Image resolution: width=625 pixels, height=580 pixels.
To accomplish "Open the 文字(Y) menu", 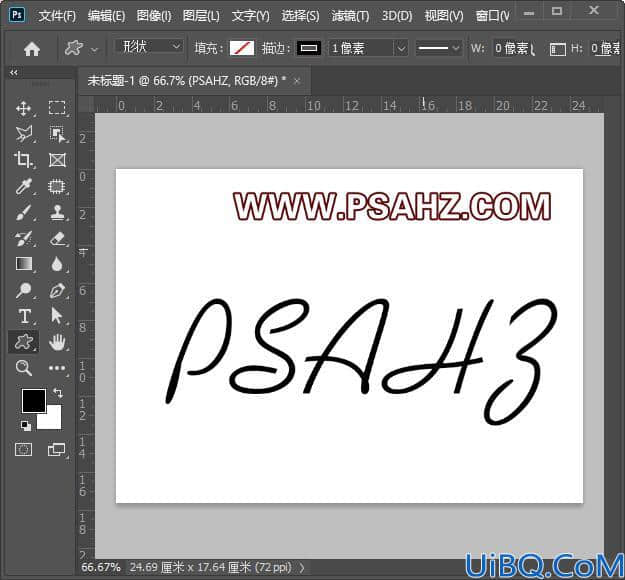I will point(251,16).
